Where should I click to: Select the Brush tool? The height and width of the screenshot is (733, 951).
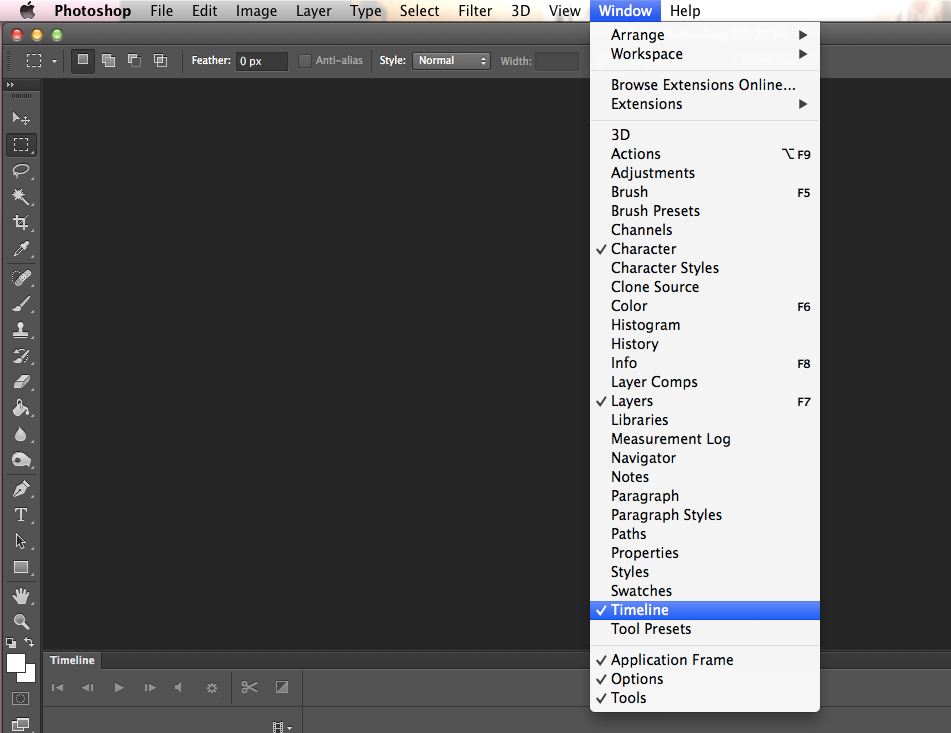[21, 304]
